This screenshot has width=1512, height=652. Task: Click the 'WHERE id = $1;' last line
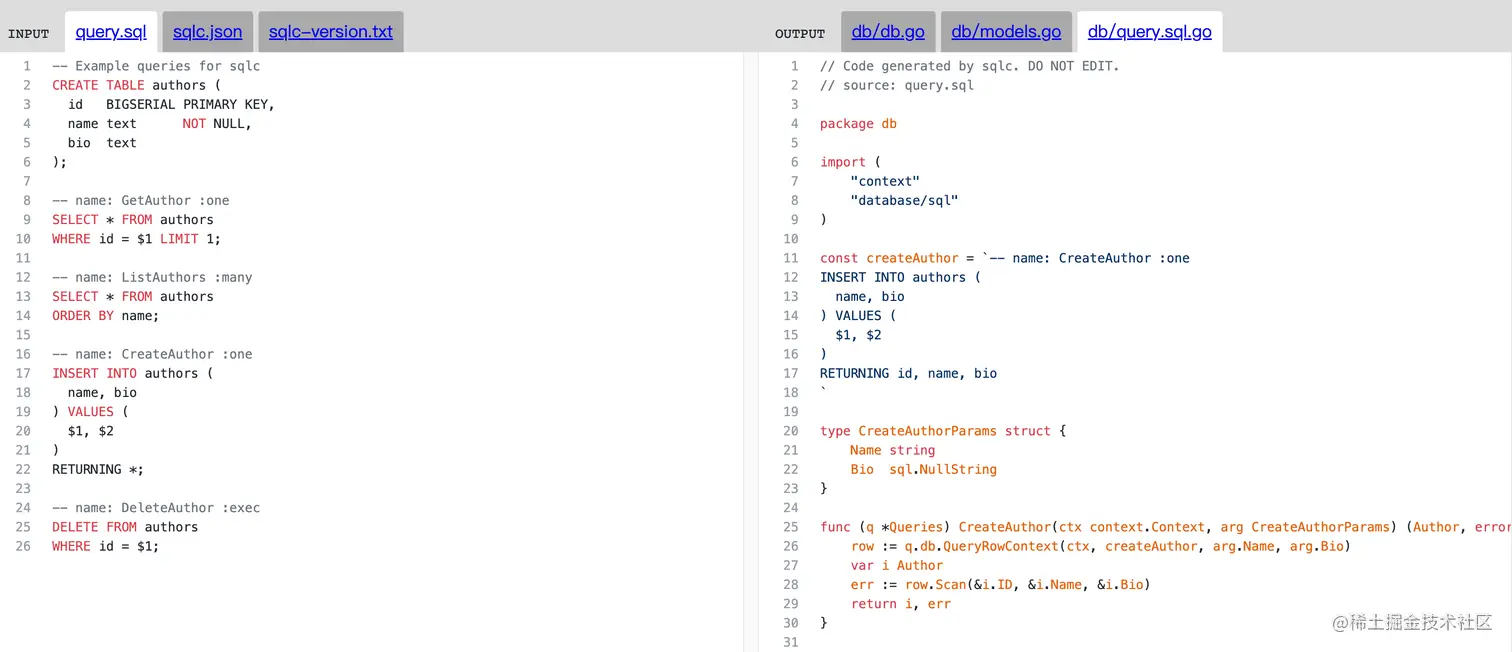point(105,546)
